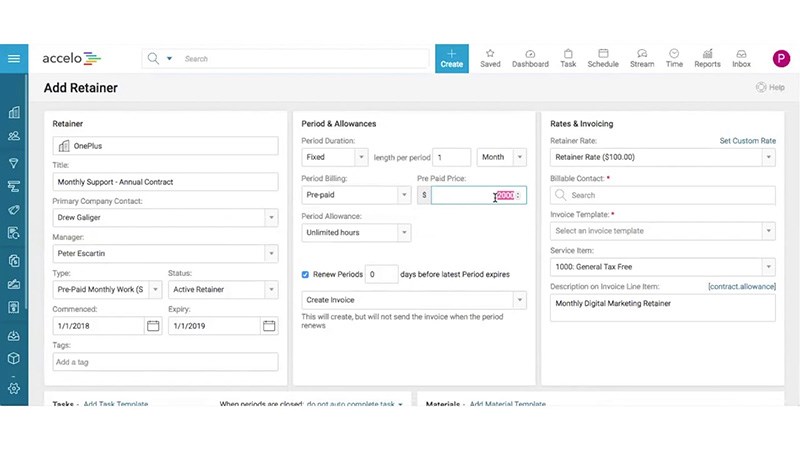Expand the Retainer Rate dropdown

pyautogui.click(x=768, y=157)
